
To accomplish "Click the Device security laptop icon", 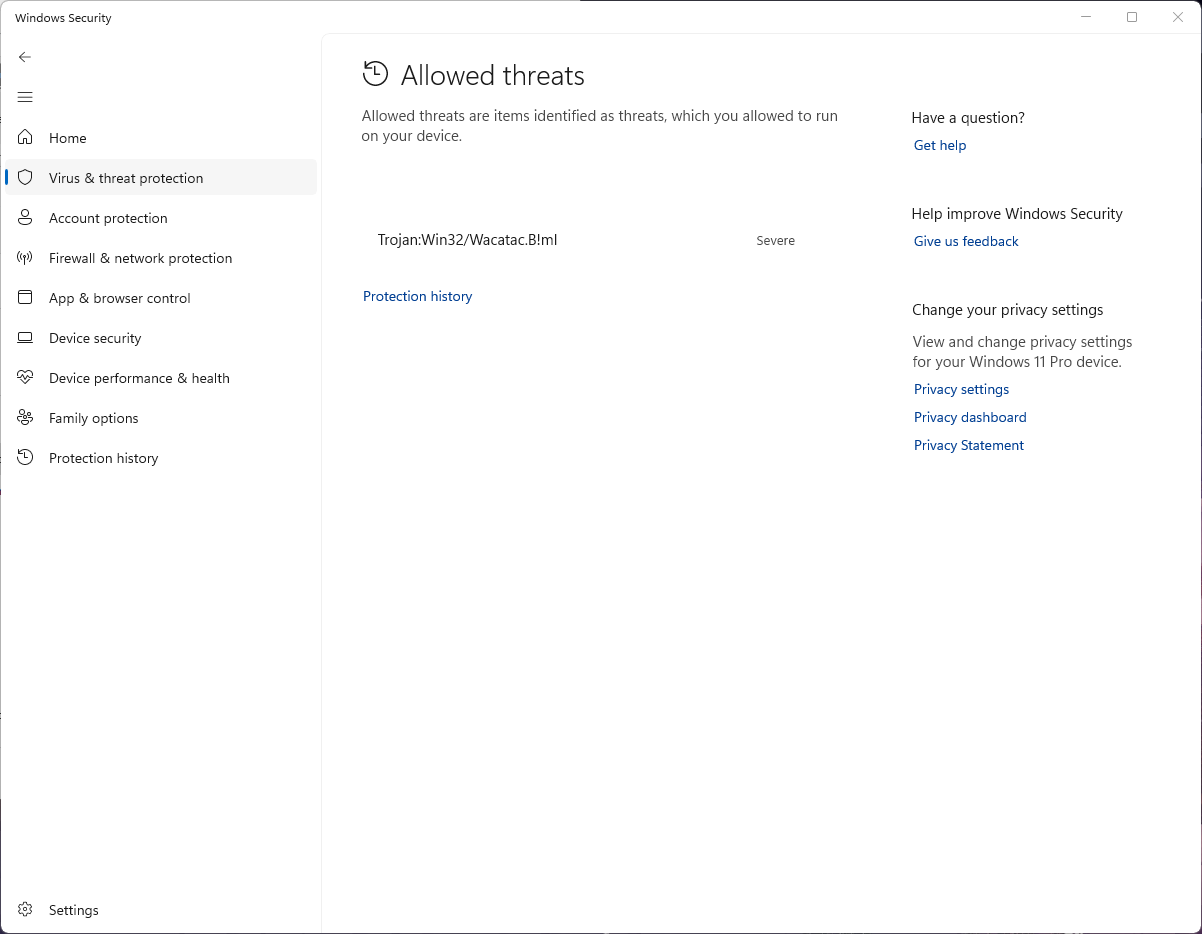I will (25, 338).
